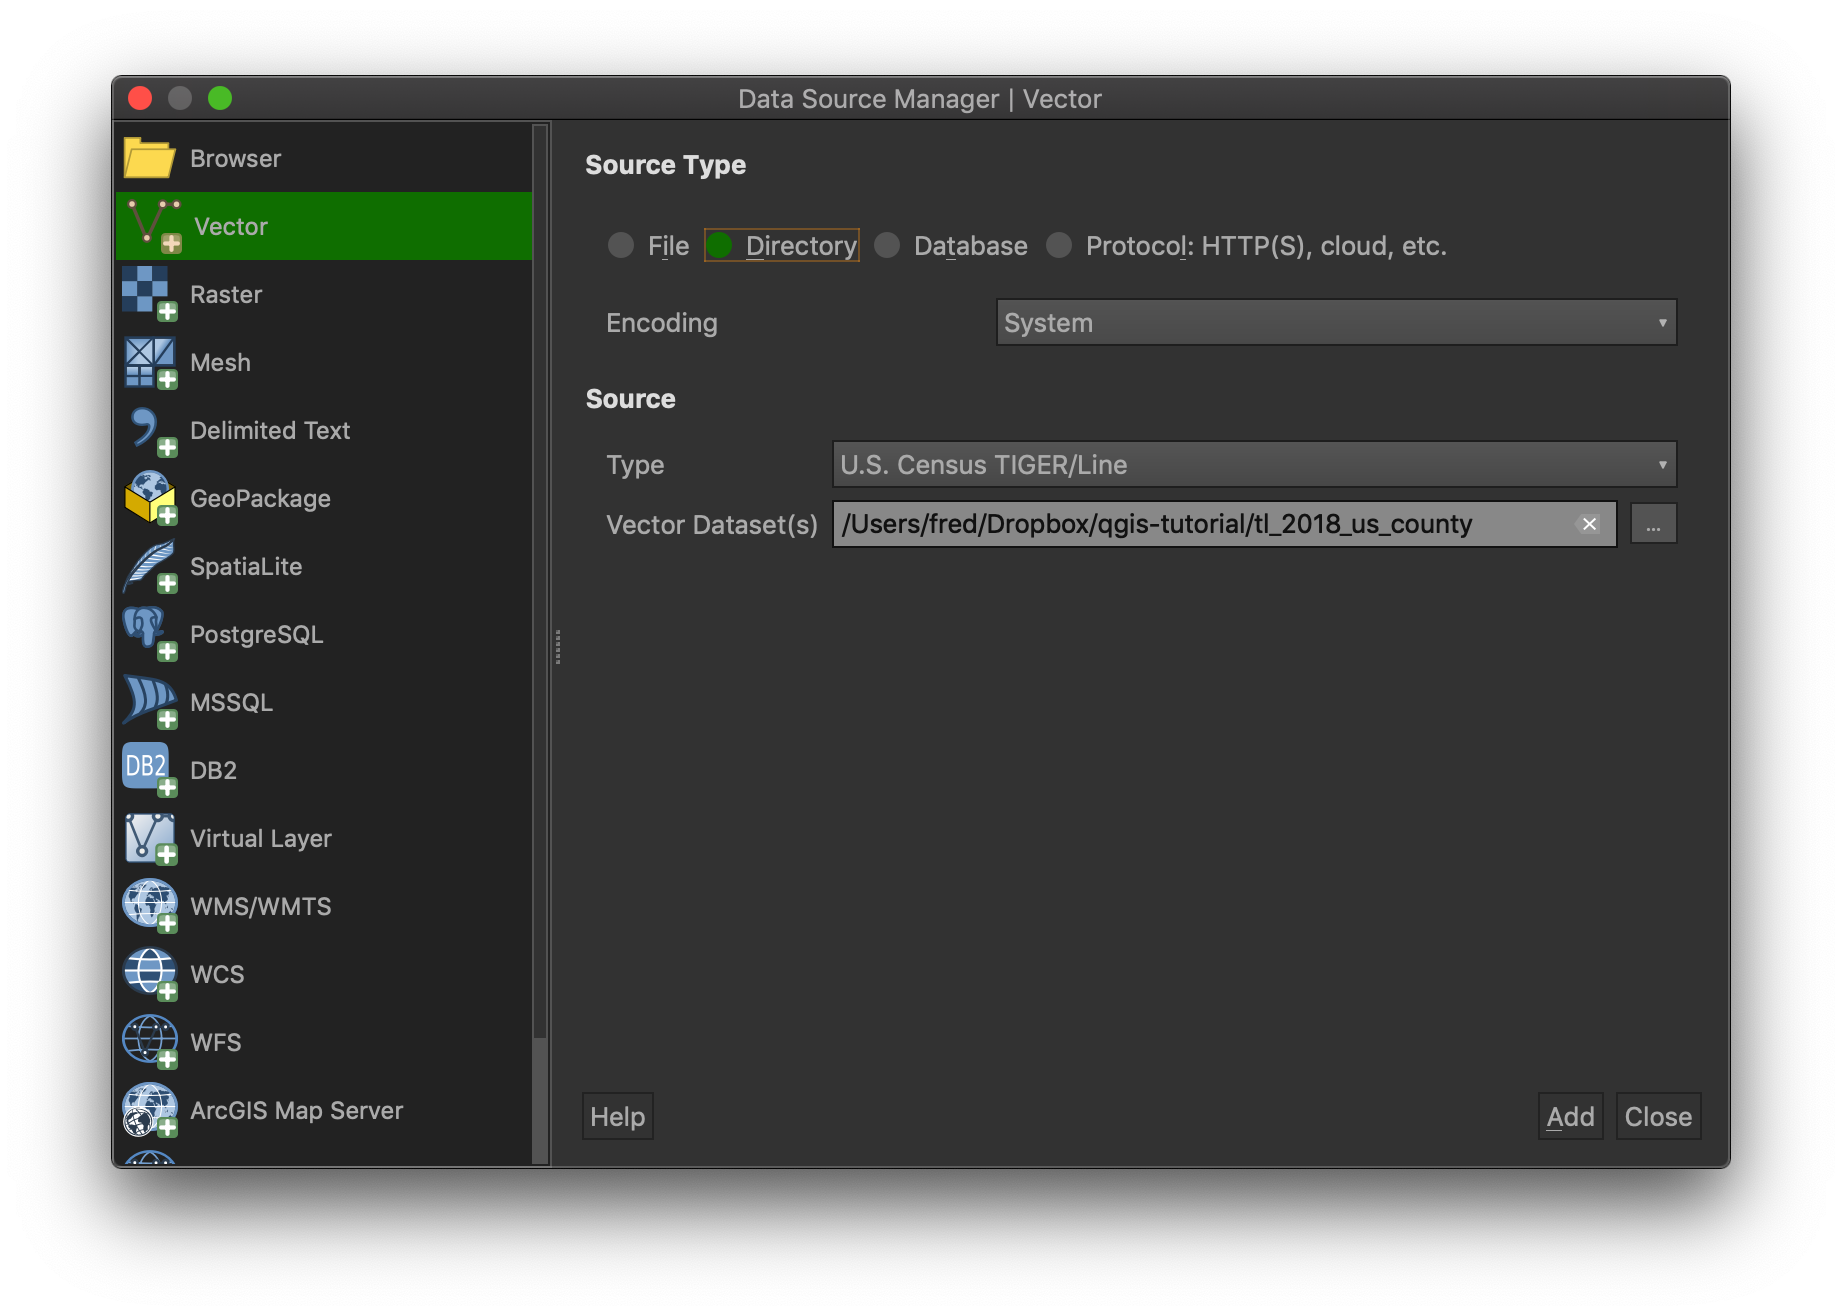Screen dimensions: 1842x1316
Task: Click the green zoom window button
Action: 220,98
